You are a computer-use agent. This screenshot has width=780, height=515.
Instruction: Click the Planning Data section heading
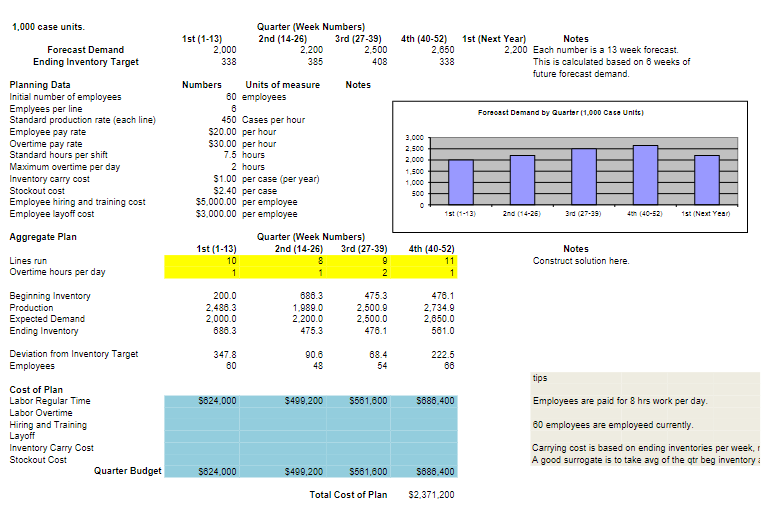(x=40, y=85)
